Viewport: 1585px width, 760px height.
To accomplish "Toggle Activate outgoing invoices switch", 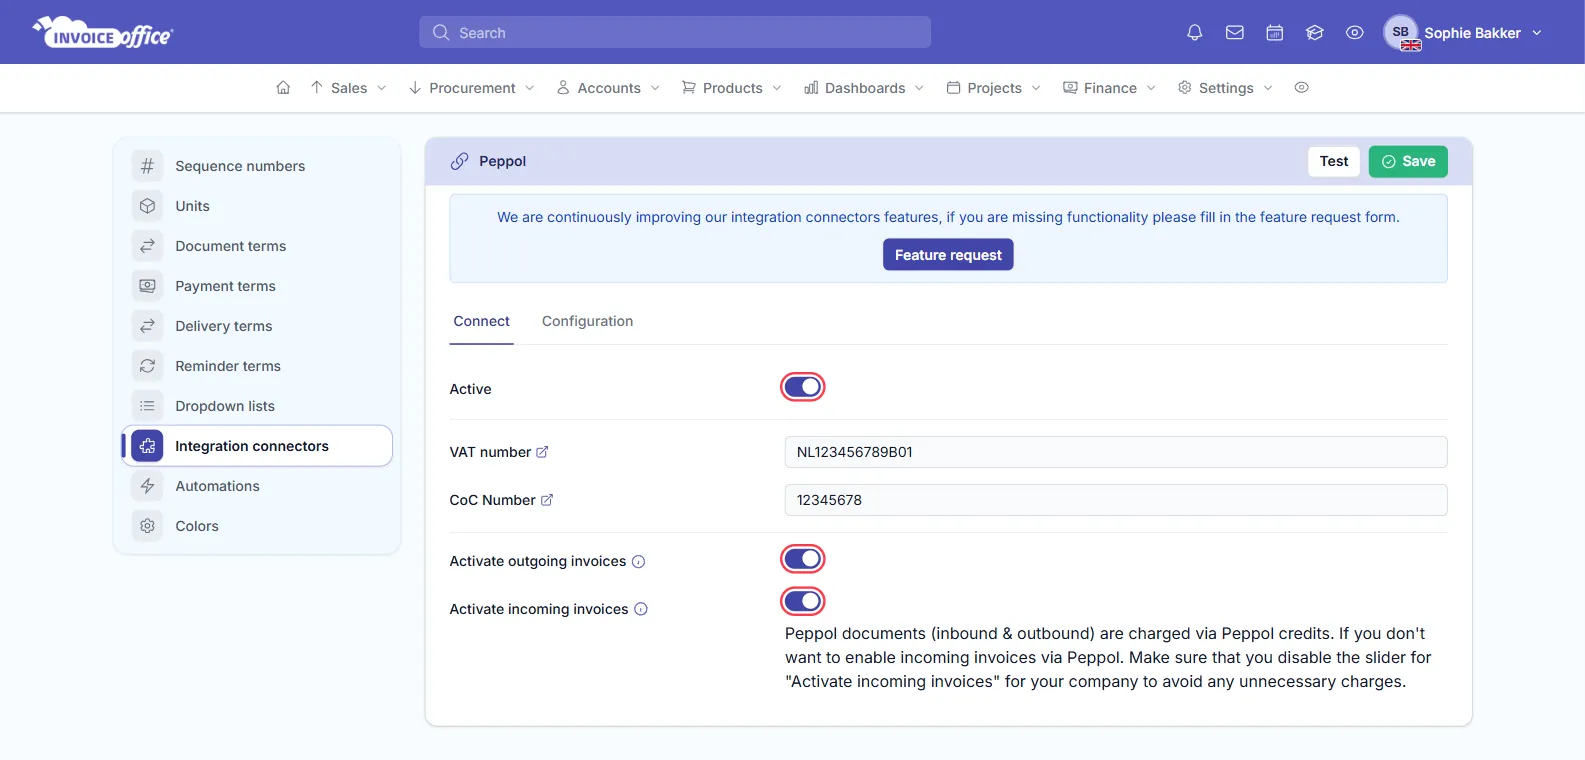I will coord(802,559).
